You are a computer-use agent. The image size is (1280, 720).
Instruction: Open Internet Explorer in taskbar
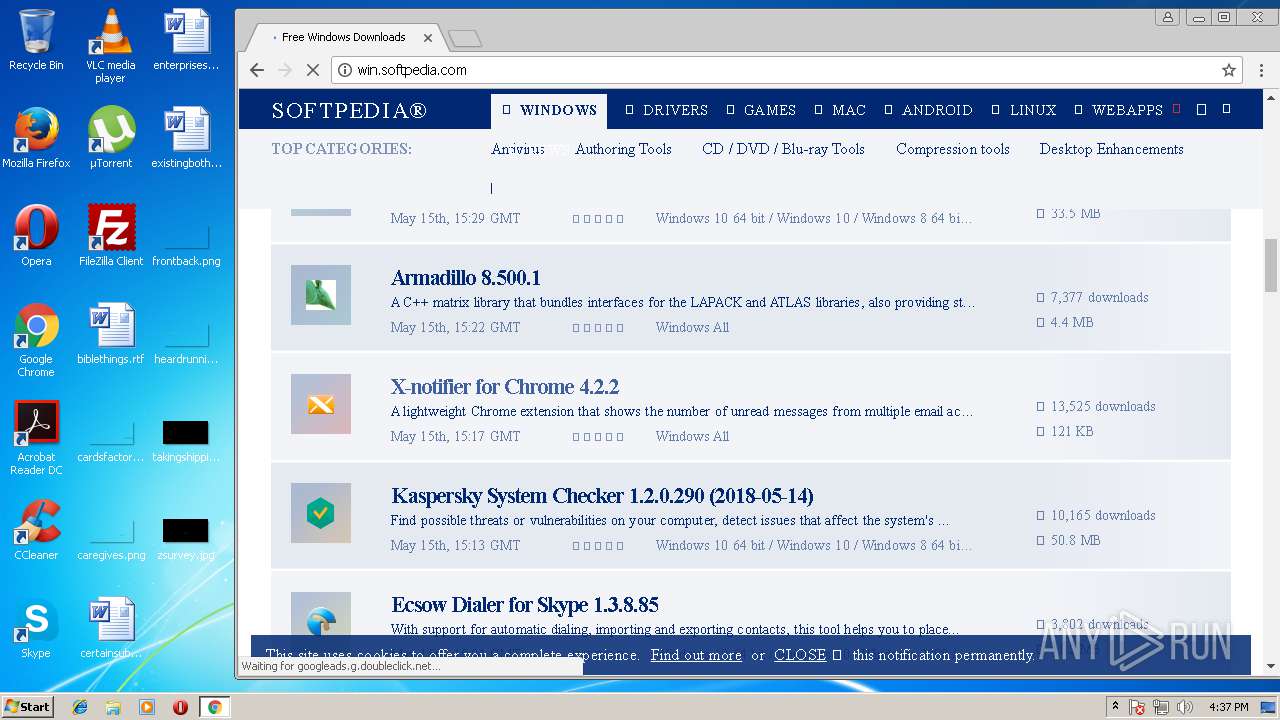[x=80, y=707]
